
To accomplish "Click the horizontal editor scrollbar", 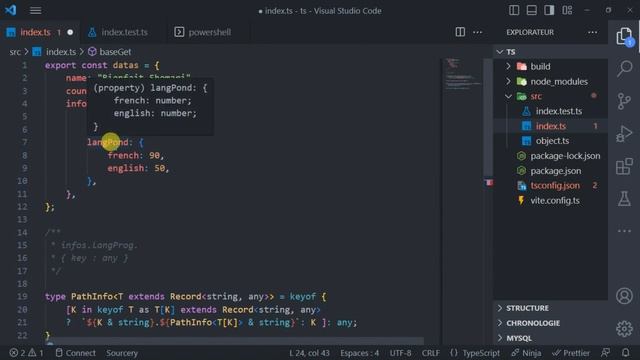I will [234, 341].
